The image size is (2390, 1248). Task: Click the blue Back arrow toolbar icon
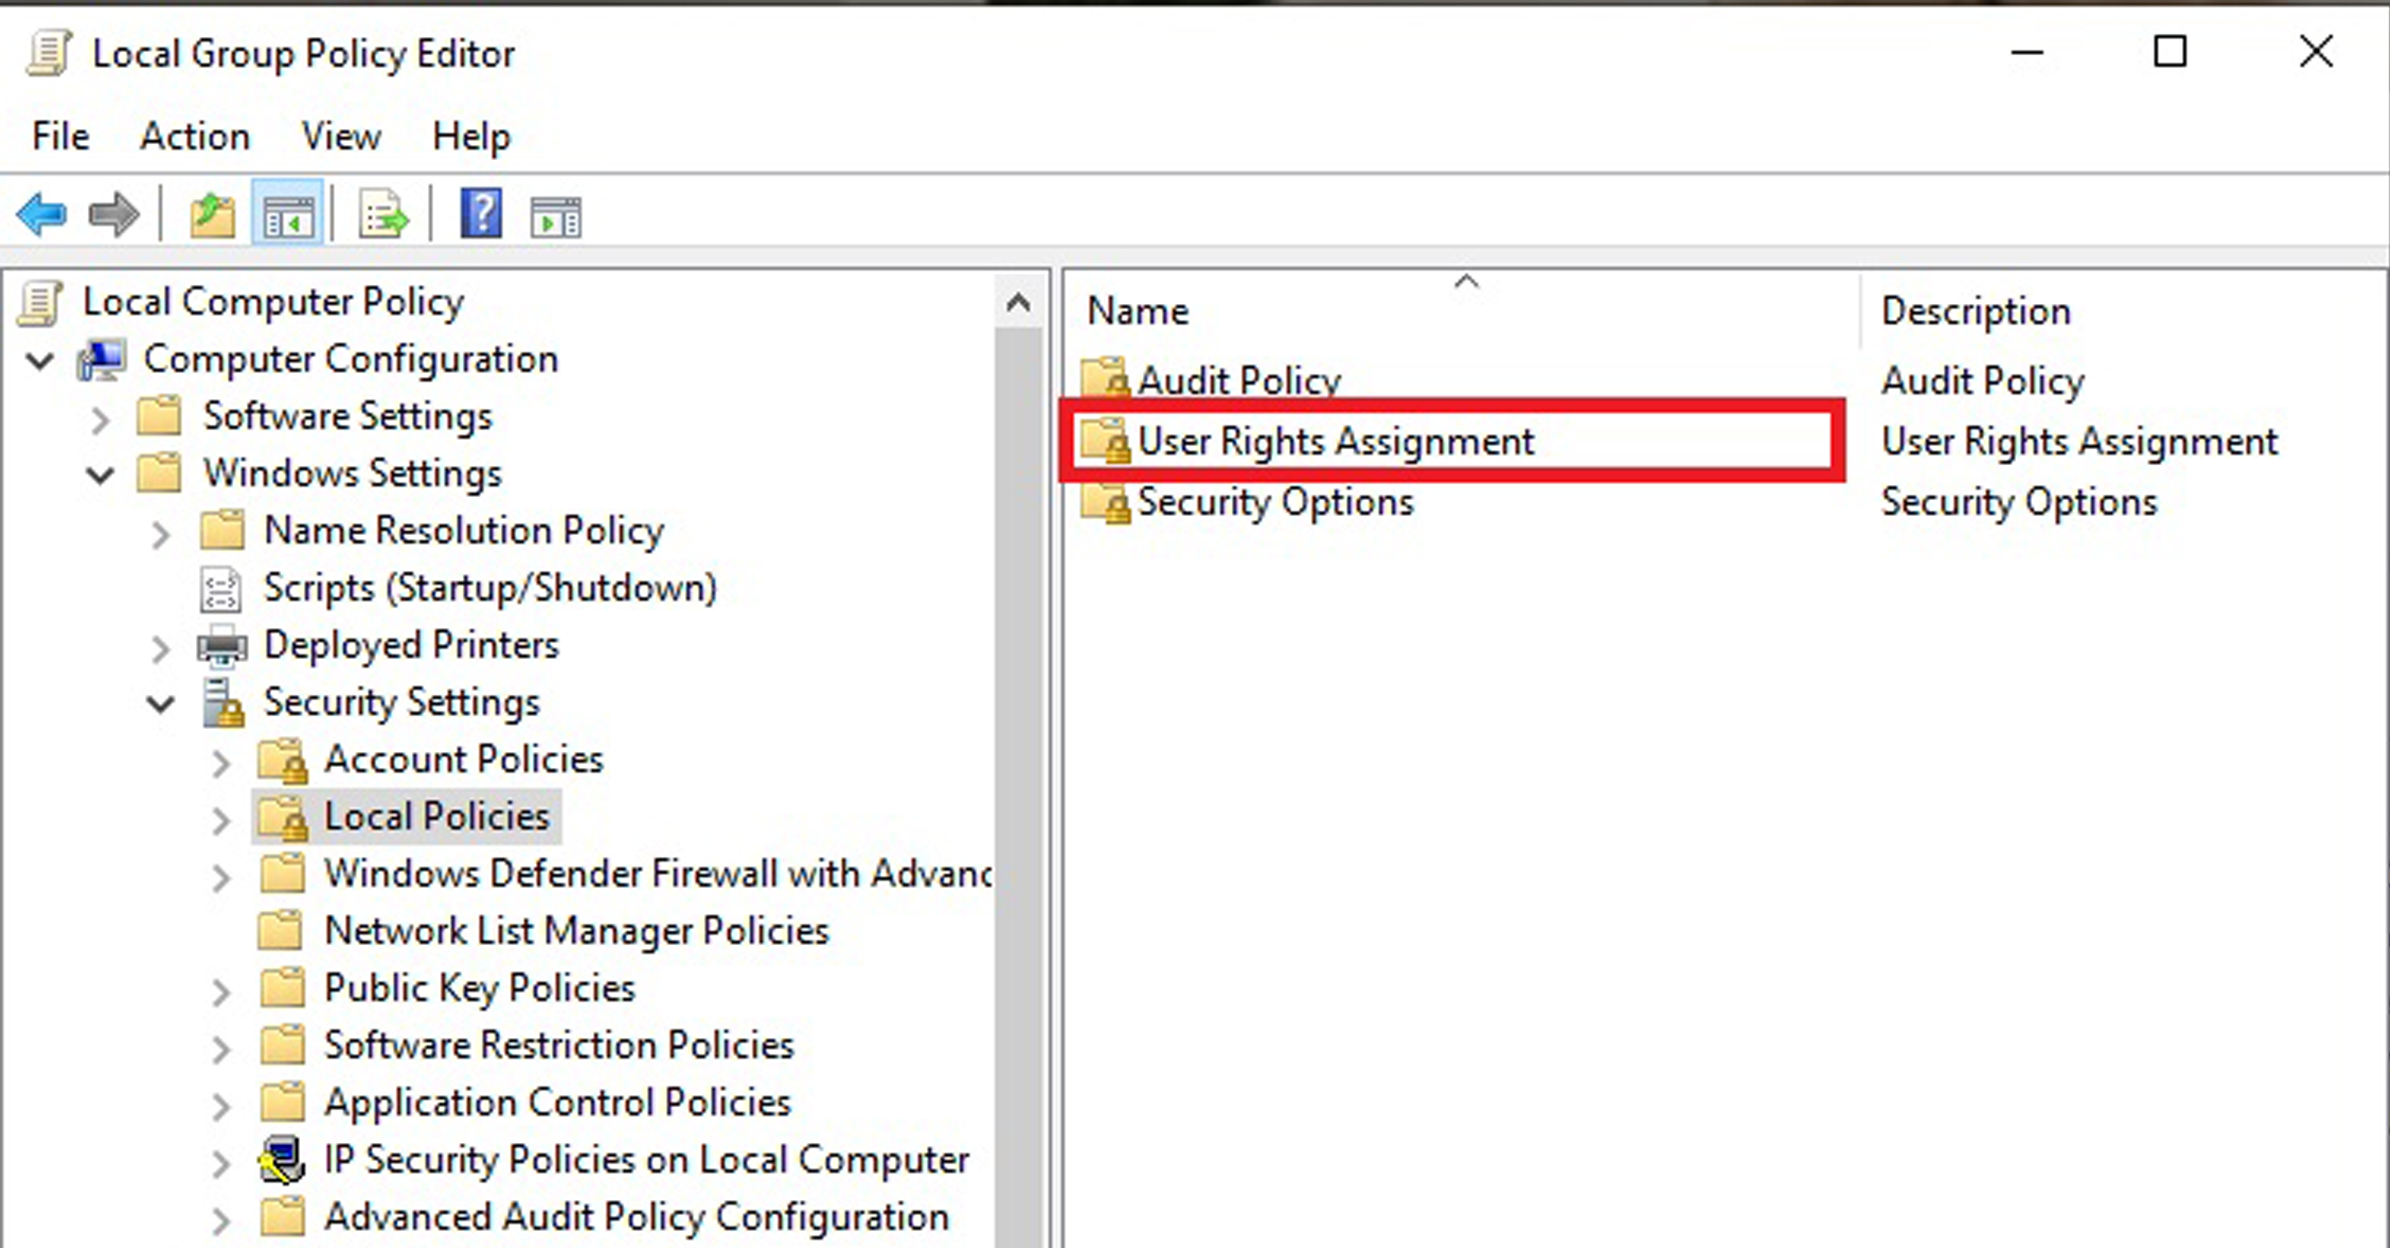point(42,214)
